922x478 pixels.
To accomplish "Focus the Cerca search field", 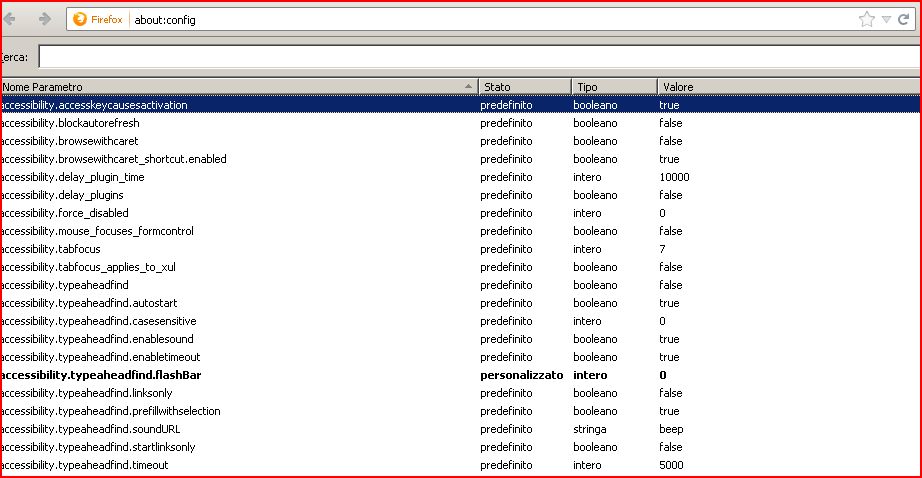I will 480,57.
